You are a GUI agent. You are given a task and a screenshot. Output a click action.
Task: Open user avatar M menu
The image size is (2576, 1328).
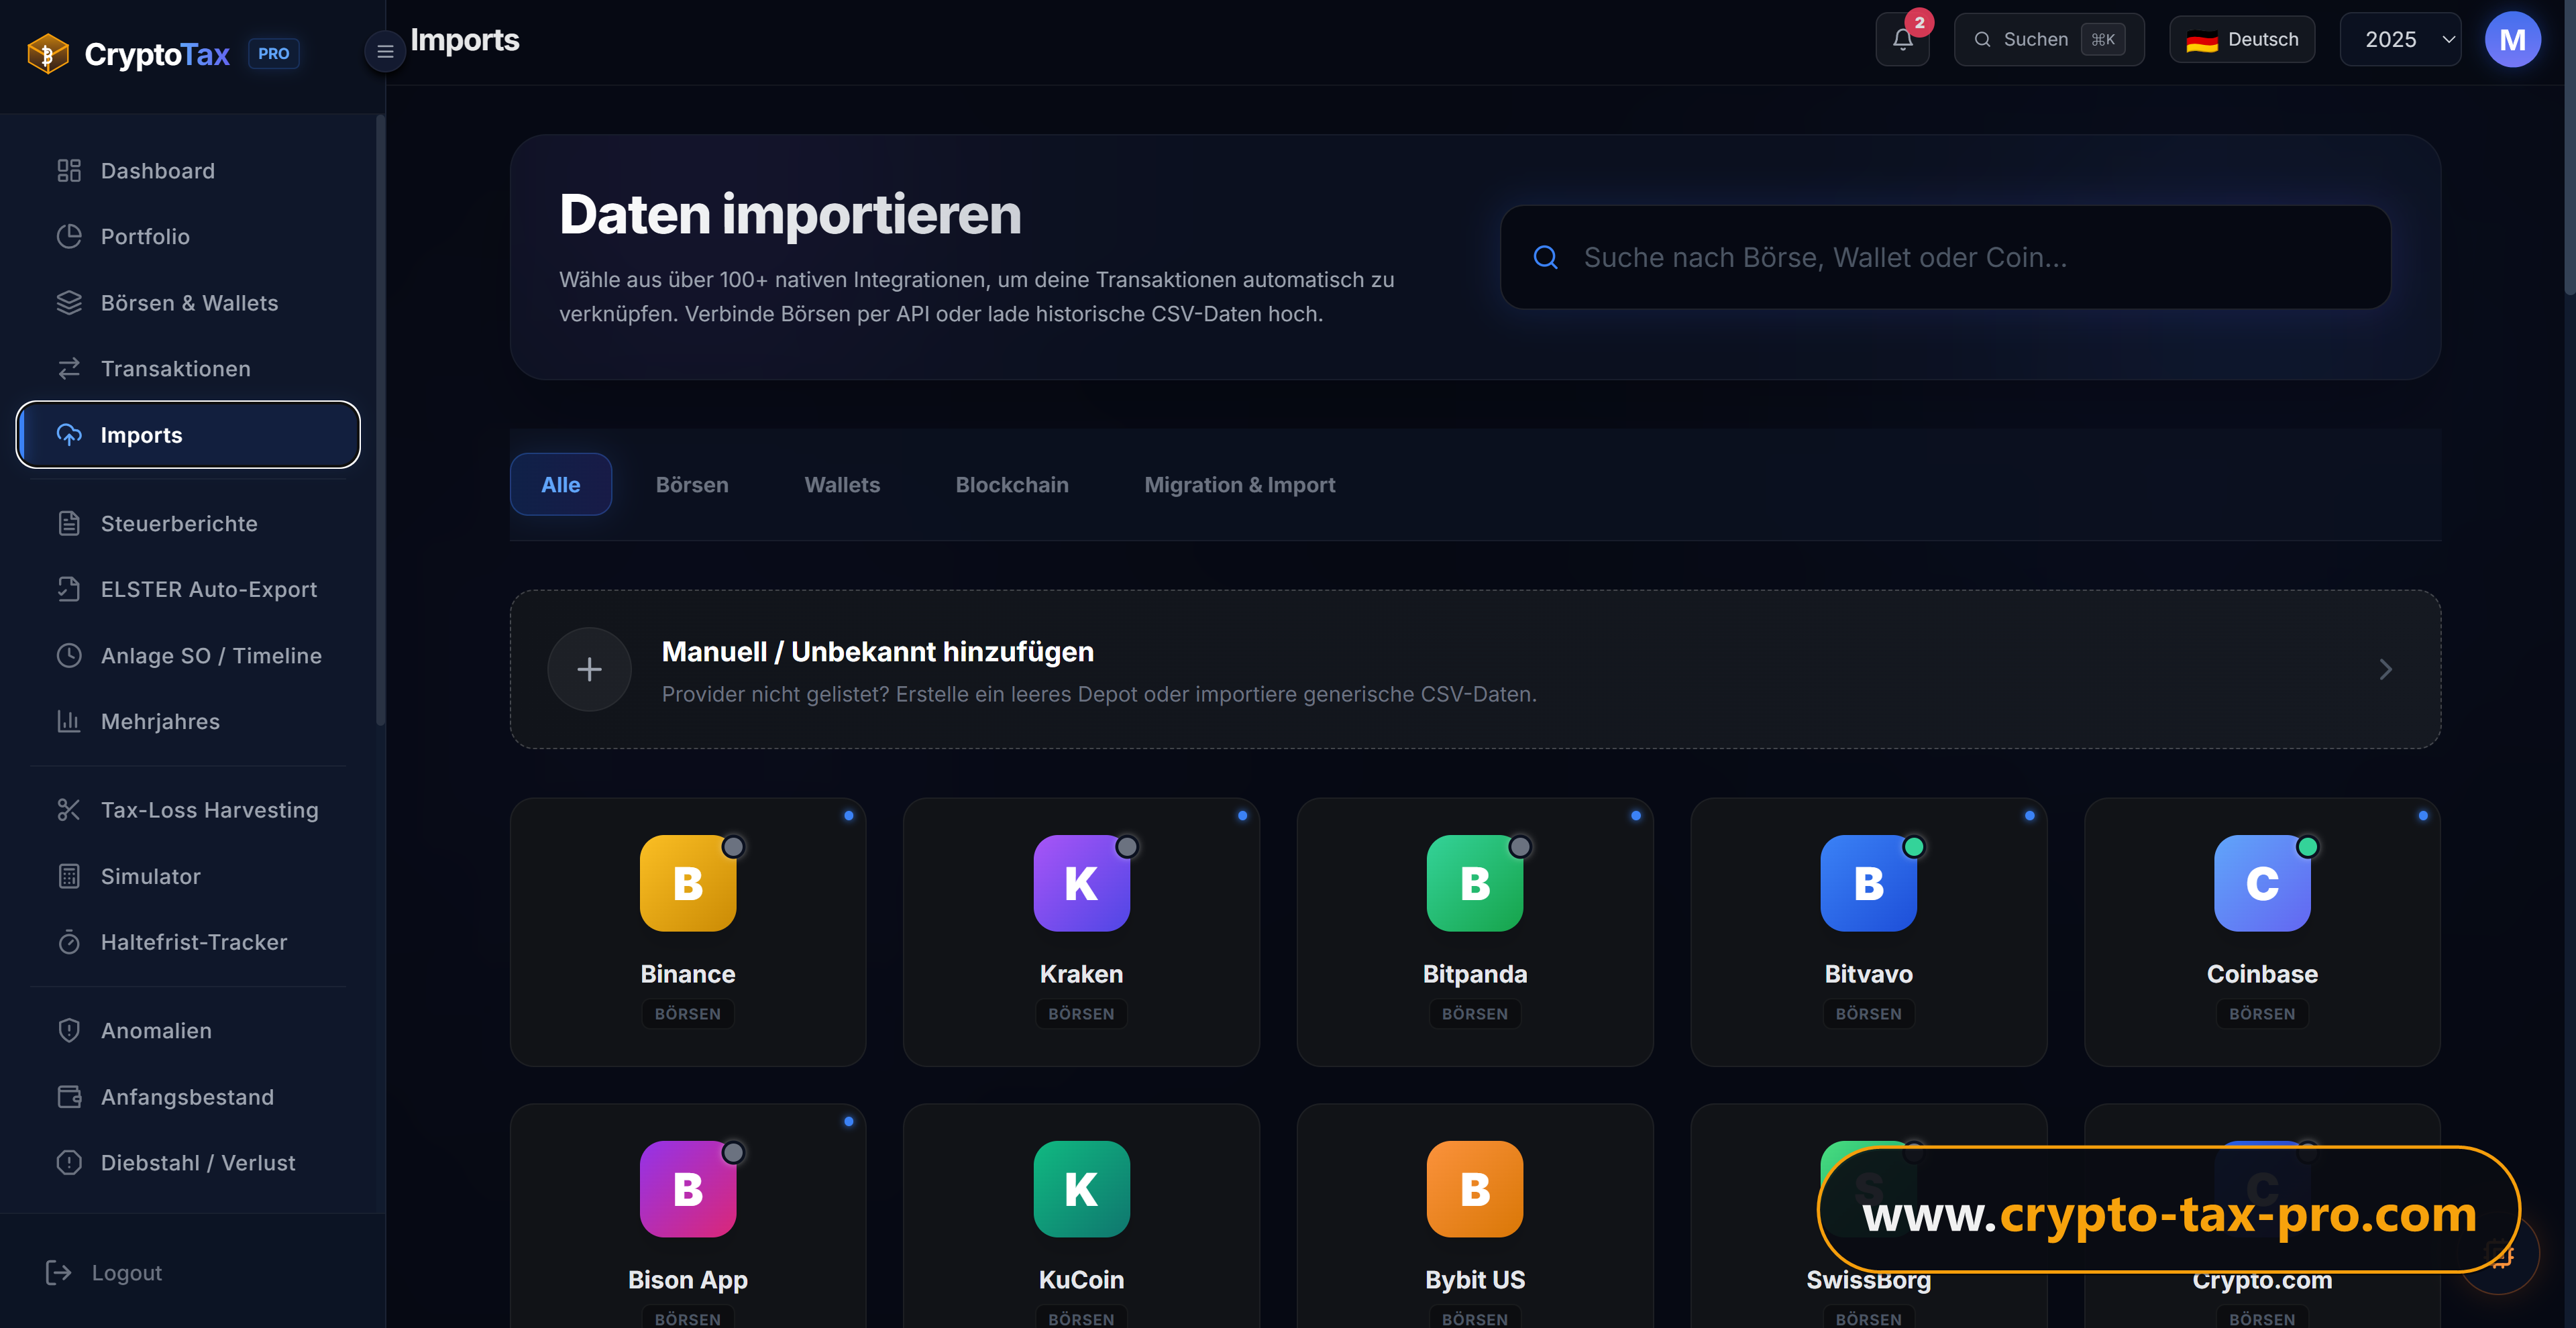[2512, 40]
